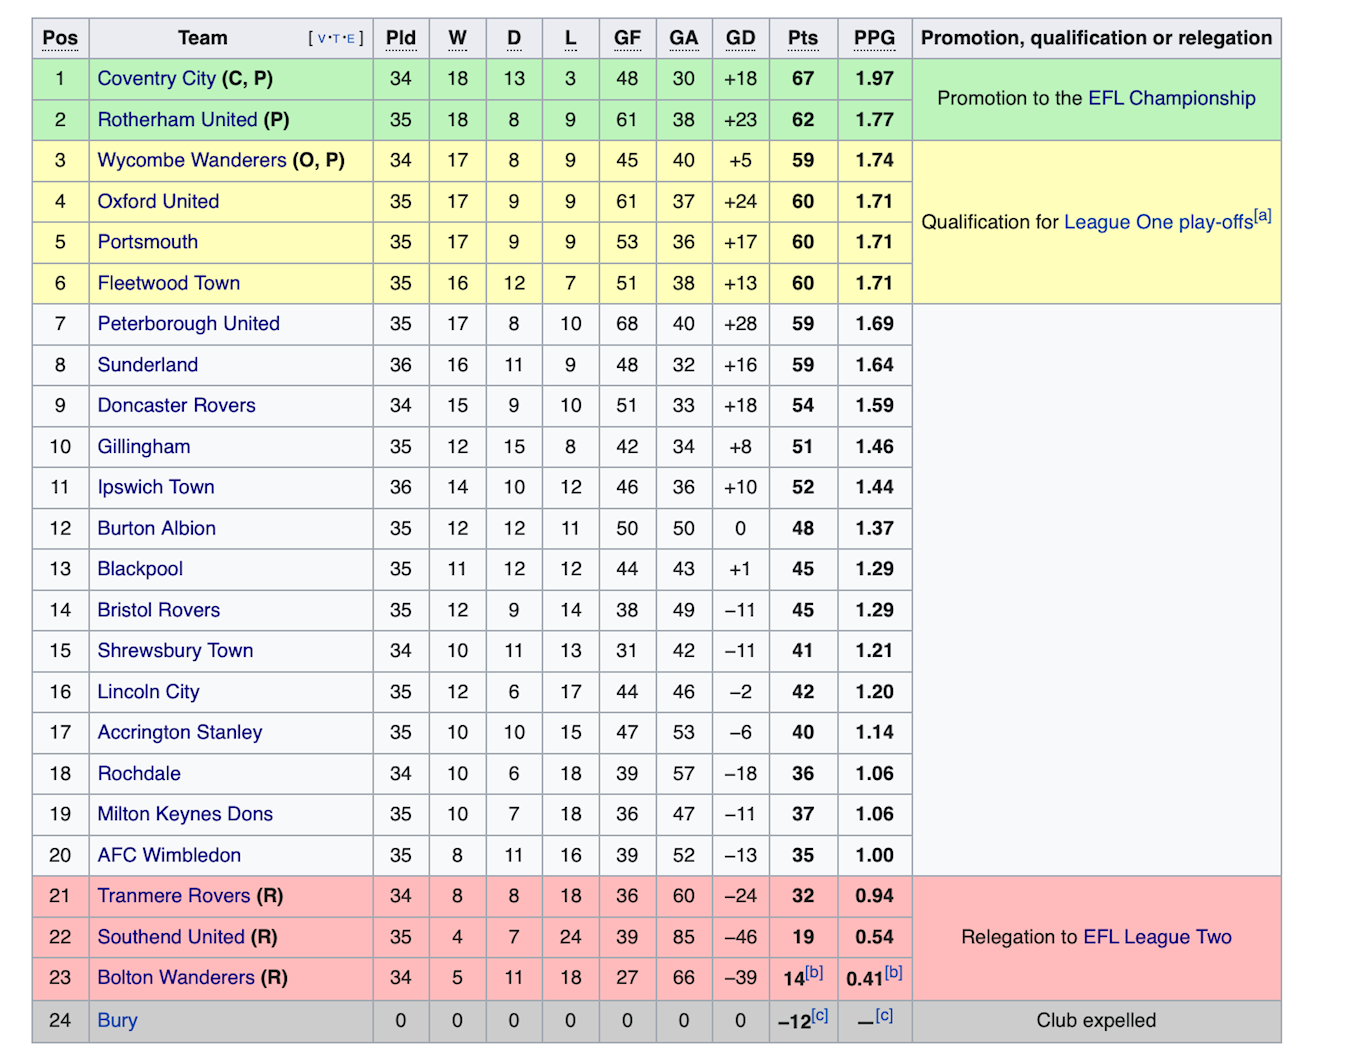Open the AFC Wimbledon link

[x=169, y=855]
